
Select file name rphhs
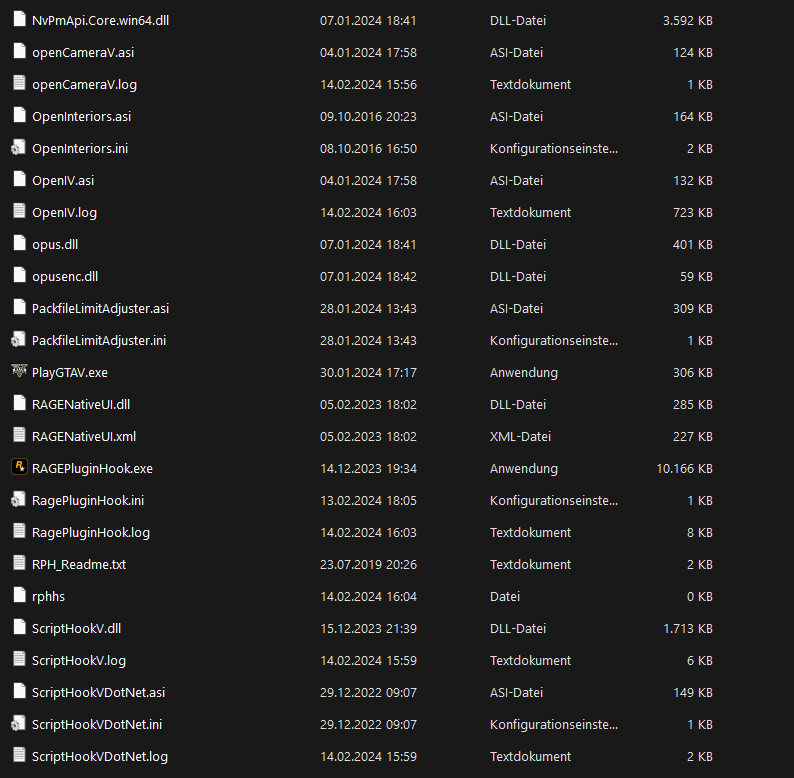tap(48, 597)
